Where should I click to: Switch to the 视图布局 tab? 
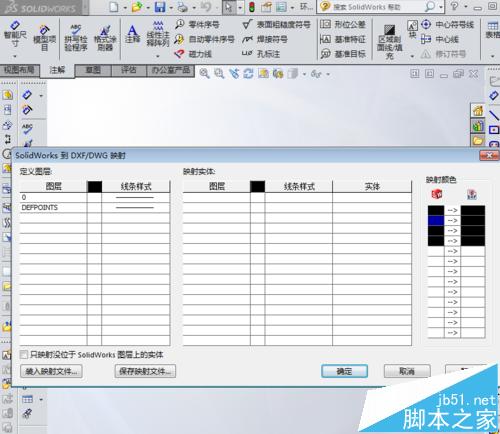point(19,70)
